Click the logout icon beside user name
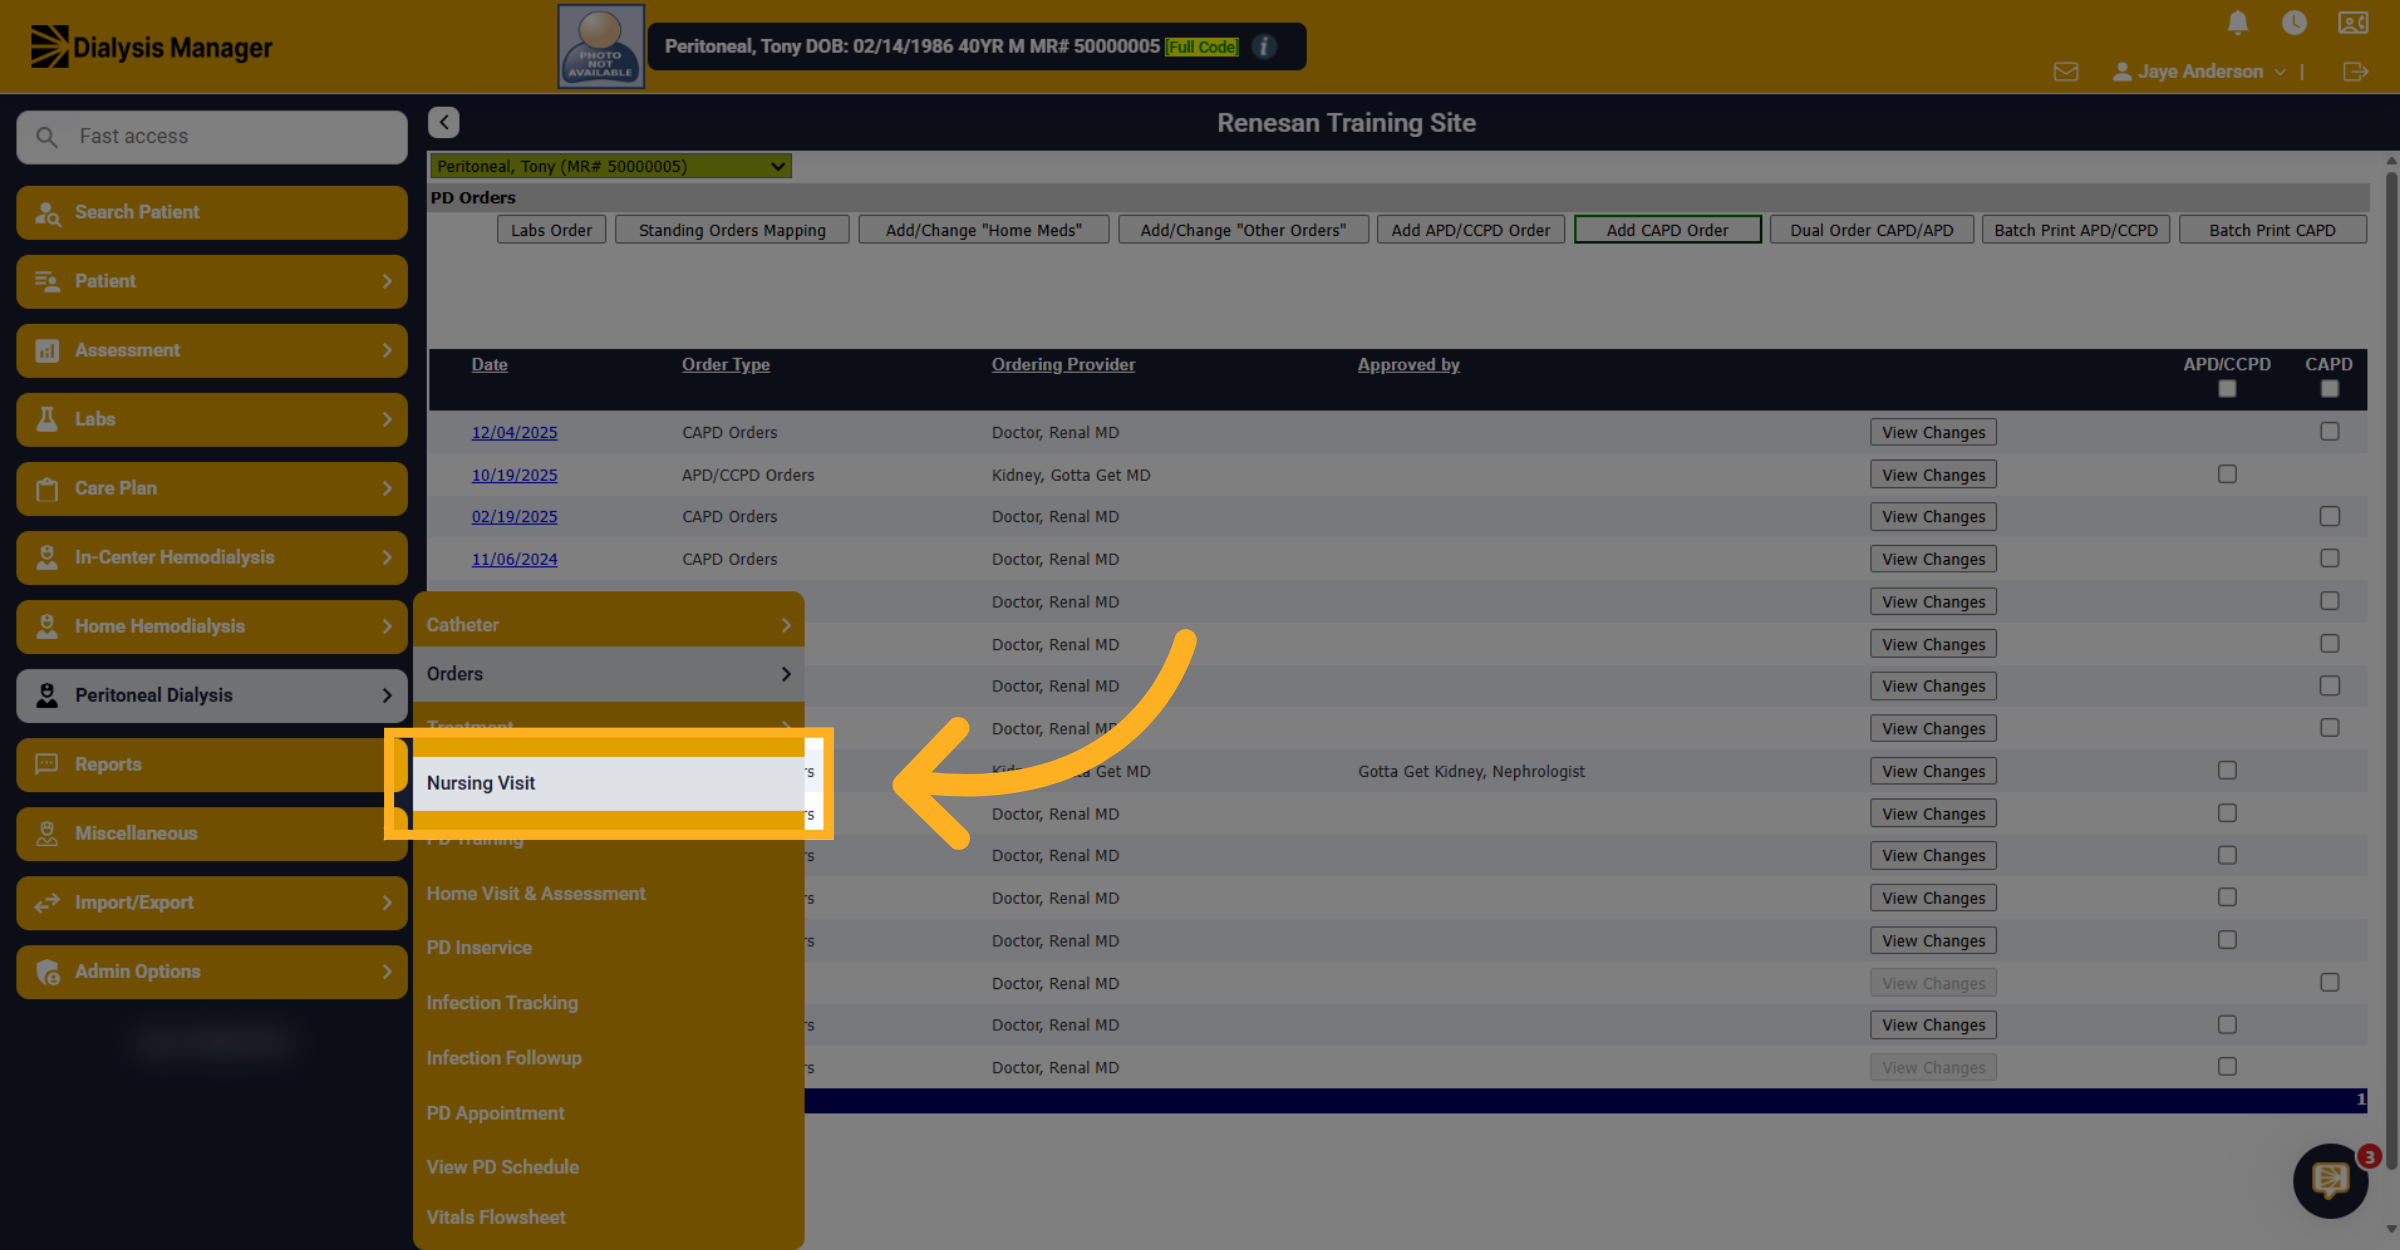The height and width of the screenshot is (1250, 2400). [2355, 72]
